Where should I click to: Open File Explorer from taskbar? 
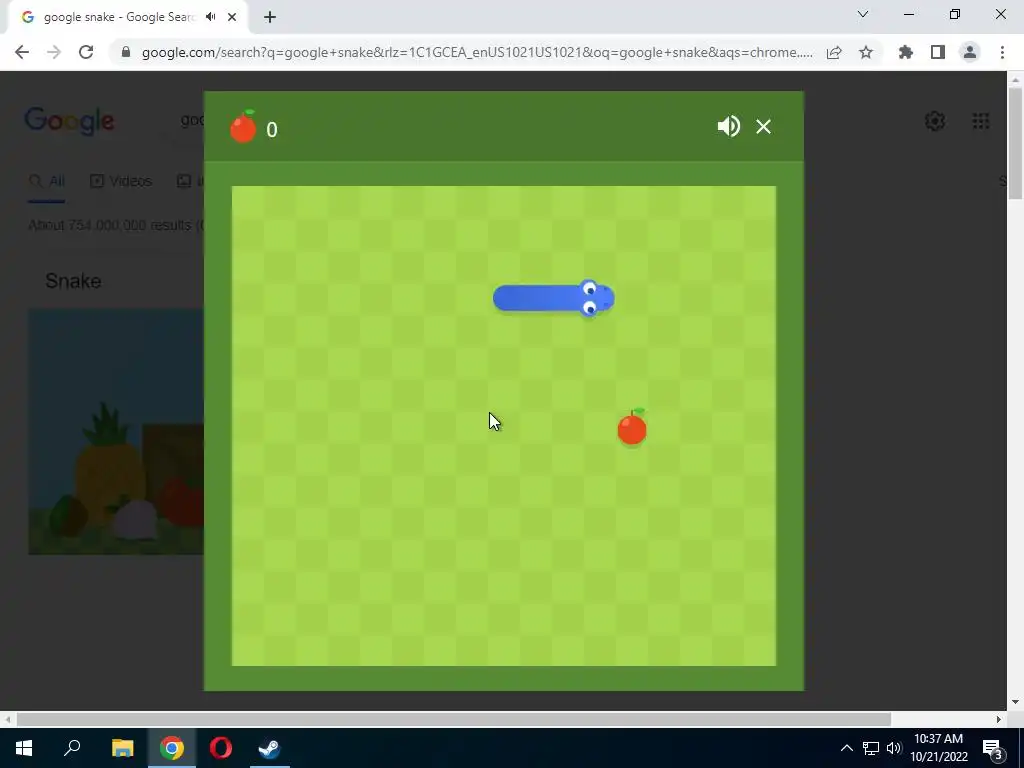pos(122,748)
